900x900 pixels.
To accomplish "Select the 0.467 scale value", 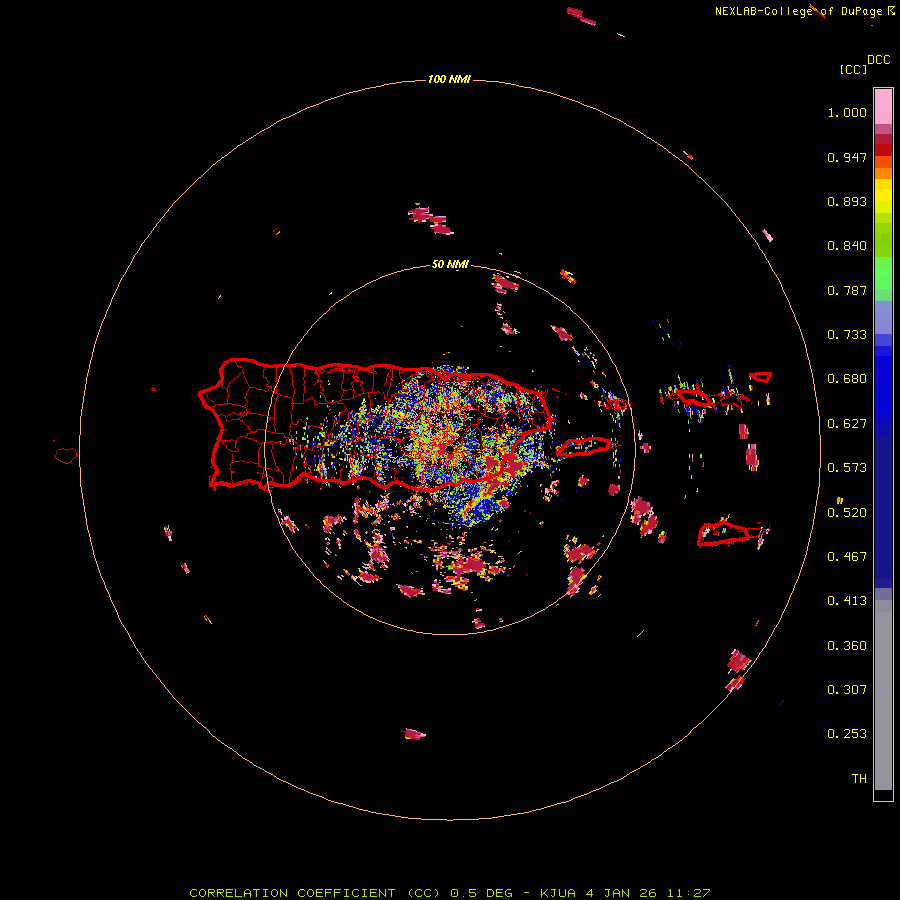I will pyautogui.click(x=847, y=557).
